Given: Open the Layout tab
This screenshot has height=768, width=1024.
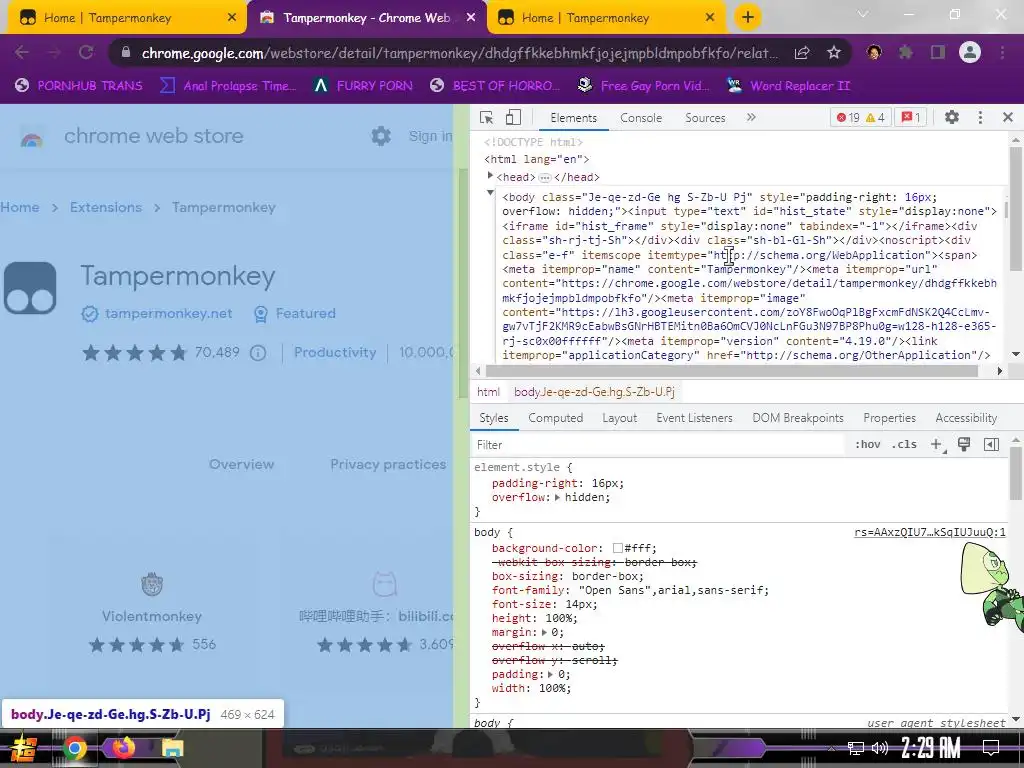Looking at the screenshot, I should point(619,418).
